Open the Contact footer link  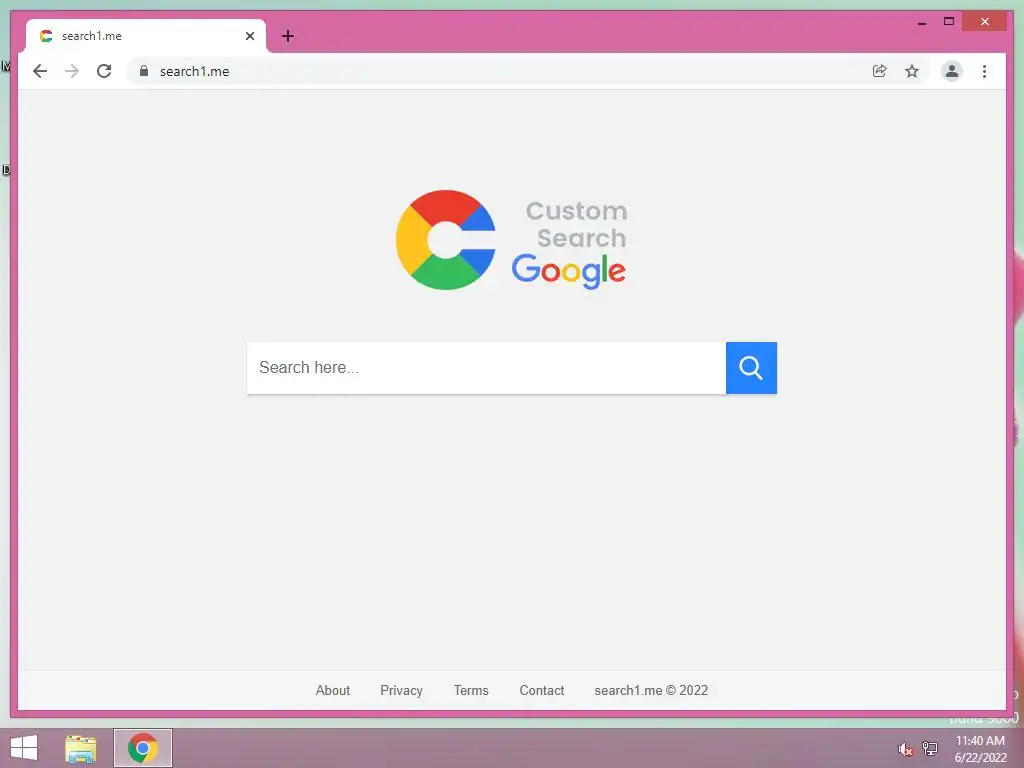[x=541, y=690]
